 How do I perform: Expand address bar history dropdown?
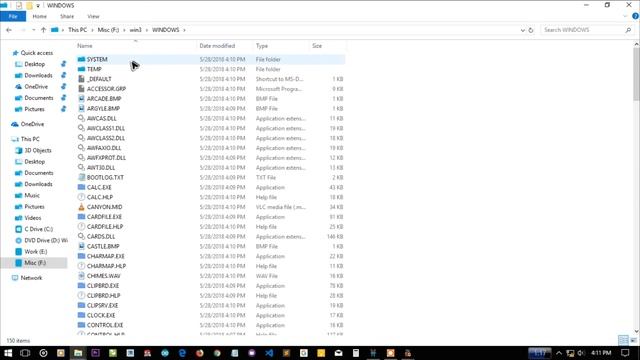click(522, 30)
